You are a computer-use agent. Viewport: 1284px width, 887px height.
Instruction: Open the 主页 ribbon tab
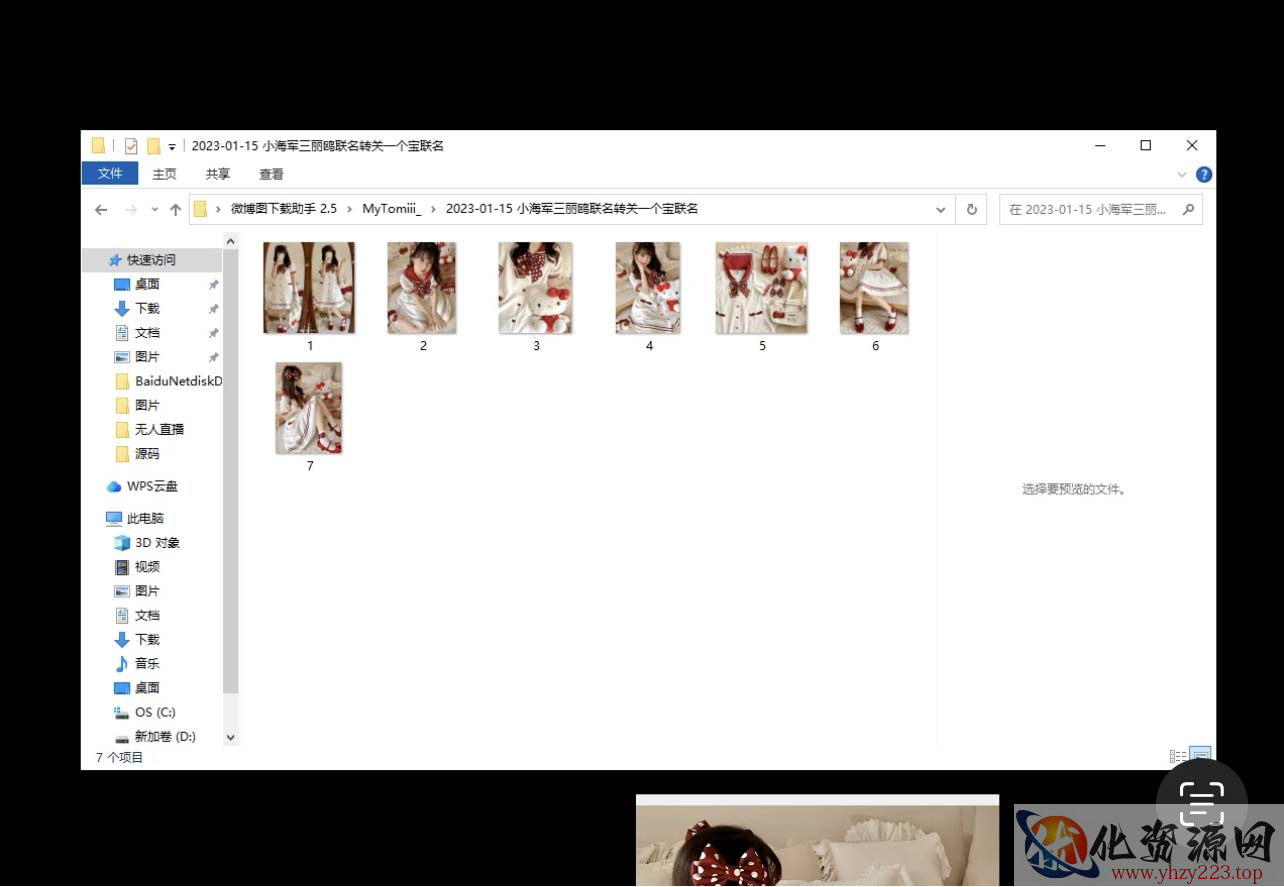coord(164,174)
